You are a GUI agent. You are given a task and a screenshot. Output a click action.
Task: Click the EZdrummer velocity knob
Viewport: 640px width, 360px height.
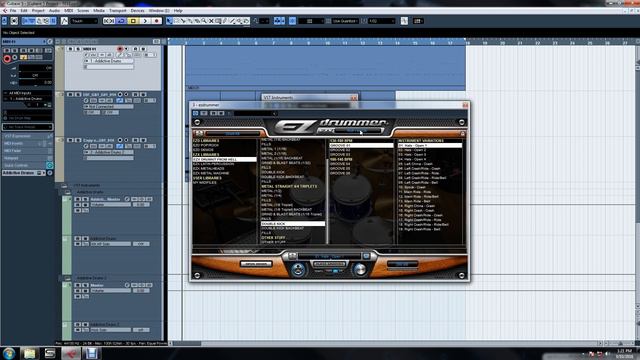click(x=360, y=270)
